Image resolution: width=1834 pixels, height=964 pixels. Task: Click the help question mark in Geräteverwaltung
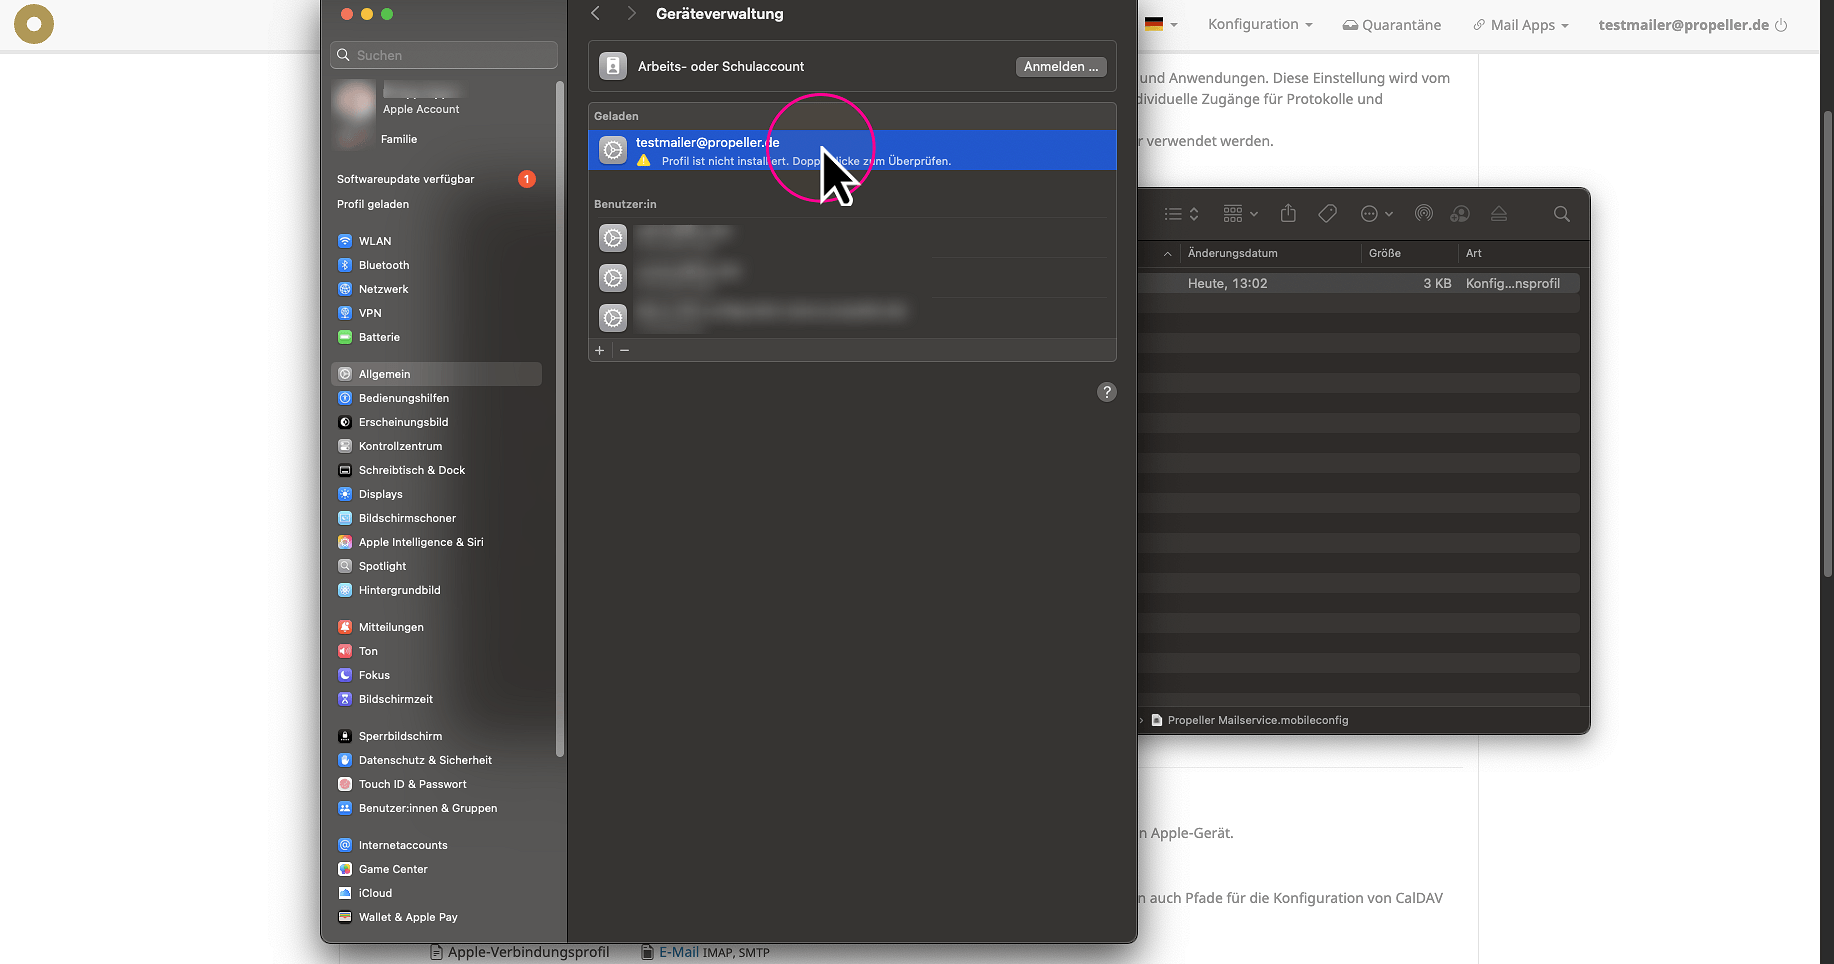coord(1106,392)
